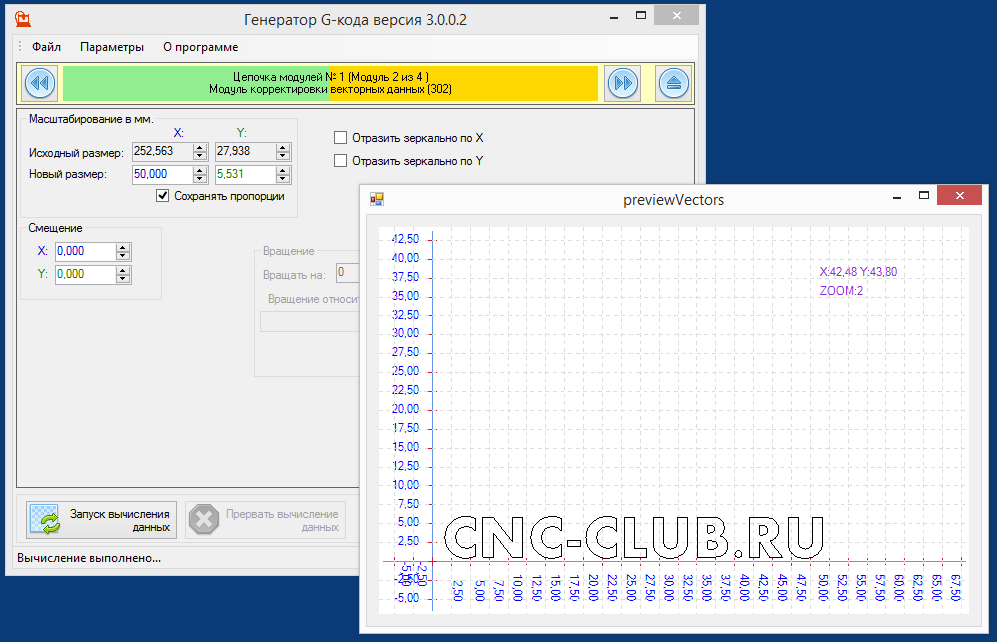The image size is (997, 642).
Task: Increase offset Y with up arrow
Action: [123, 270]
